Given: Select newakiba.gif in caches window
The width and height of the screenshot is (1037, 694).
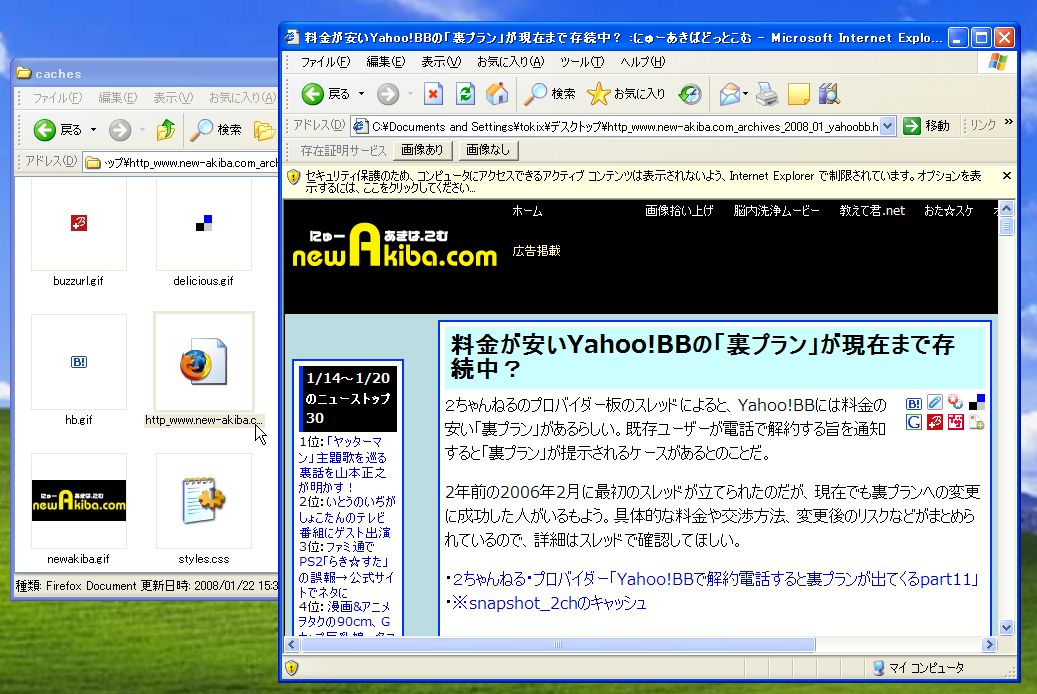Looking at the screenshot, I should pos(78,509).
